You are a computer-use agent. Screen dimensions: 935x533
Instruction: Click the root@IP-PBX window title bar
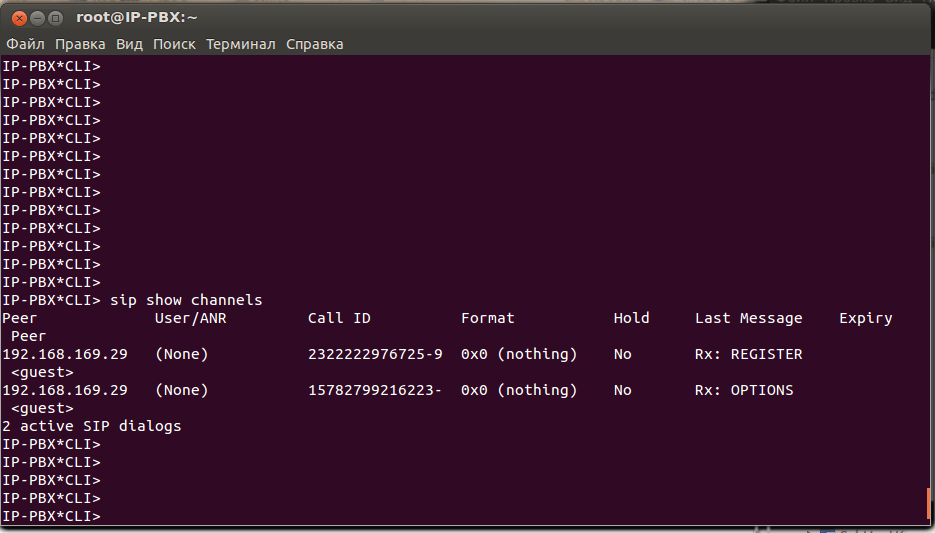pyautogui.click(x=500, y=17)
